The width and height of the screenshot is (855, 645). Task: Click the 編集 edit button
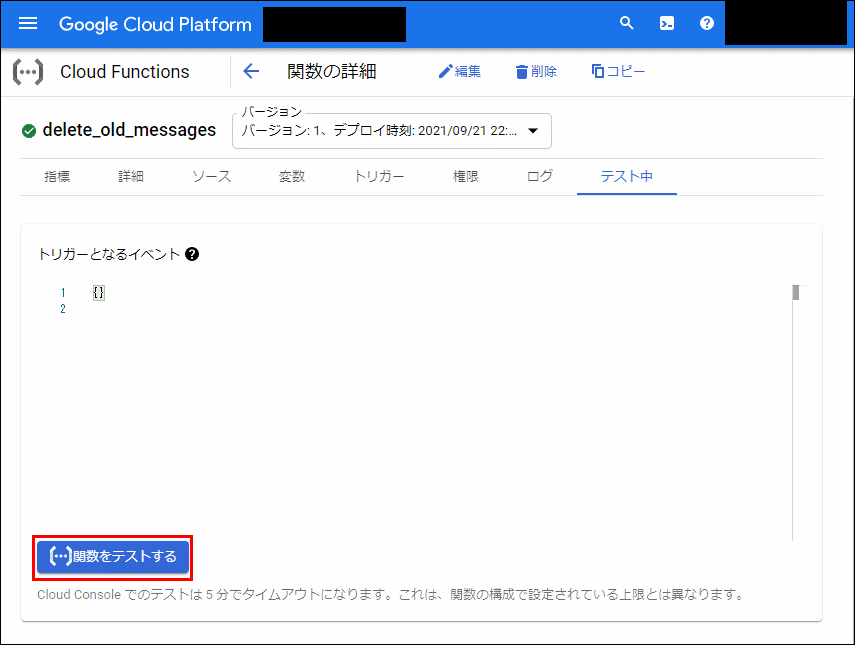click(x=459, y=71)
